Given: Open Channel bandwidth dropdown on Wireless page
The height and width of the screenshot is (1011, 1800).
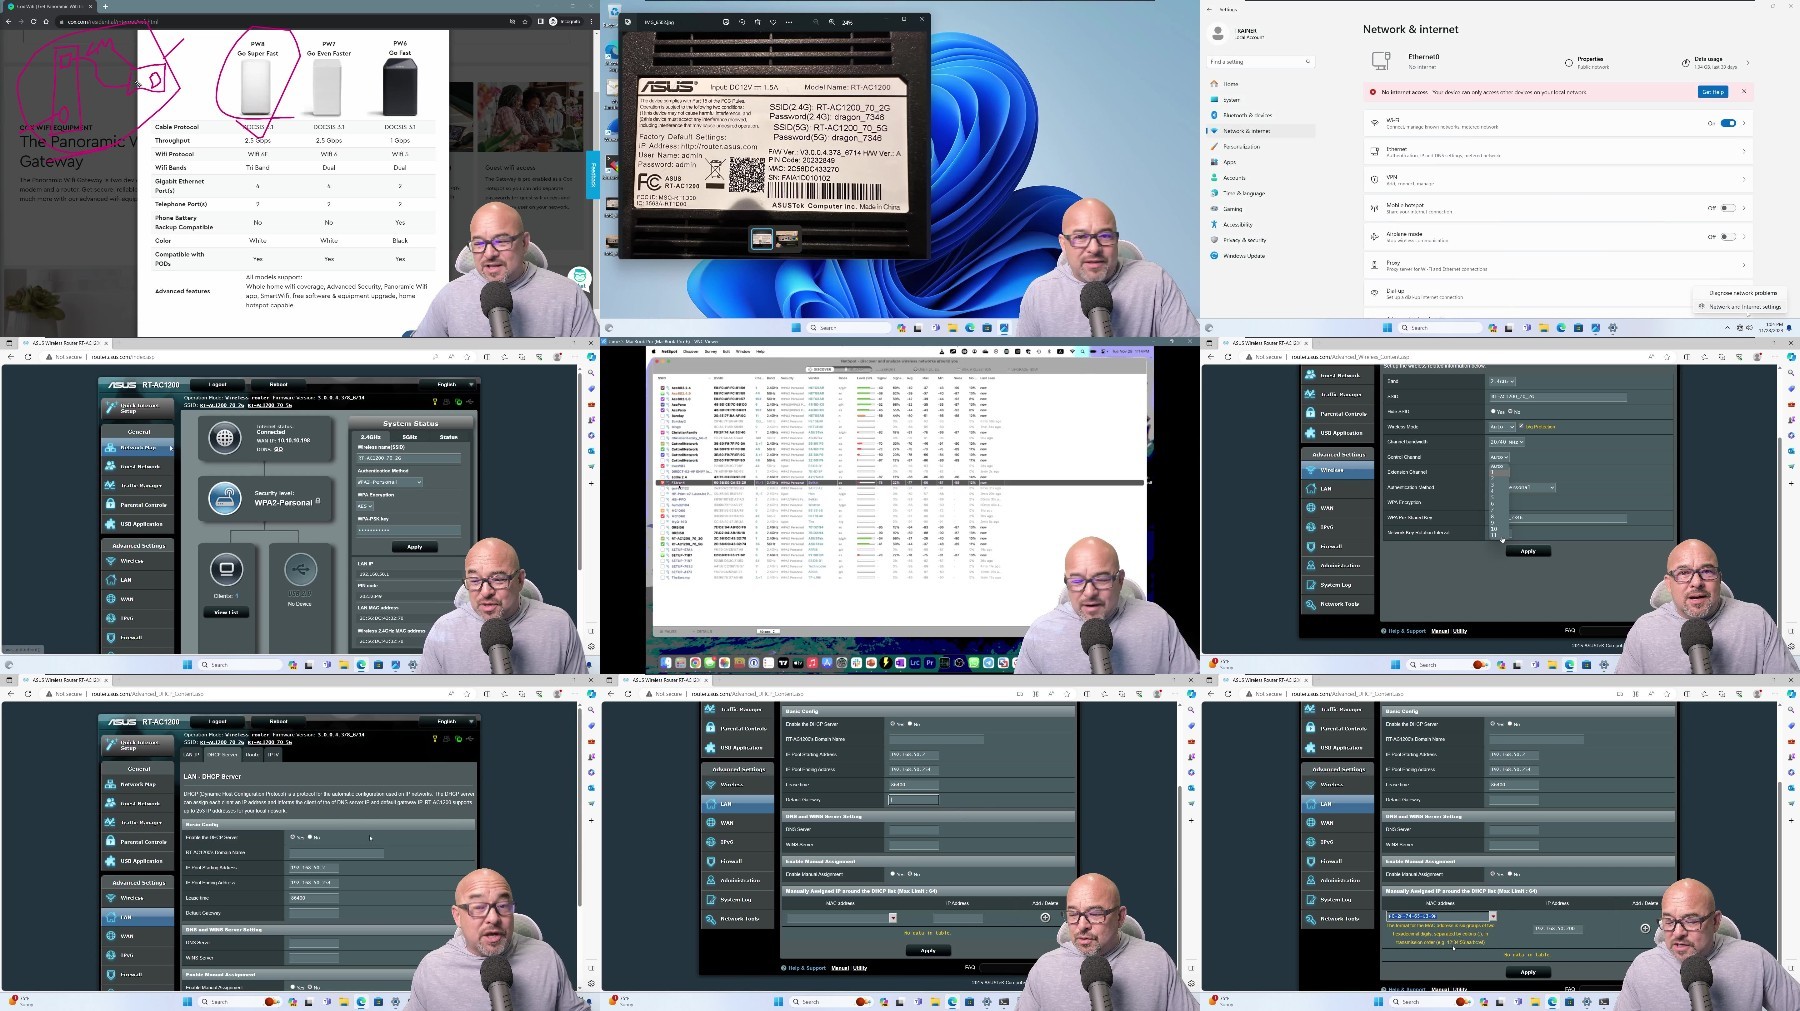Looking at the screenshot, I should click(1506, 441).
